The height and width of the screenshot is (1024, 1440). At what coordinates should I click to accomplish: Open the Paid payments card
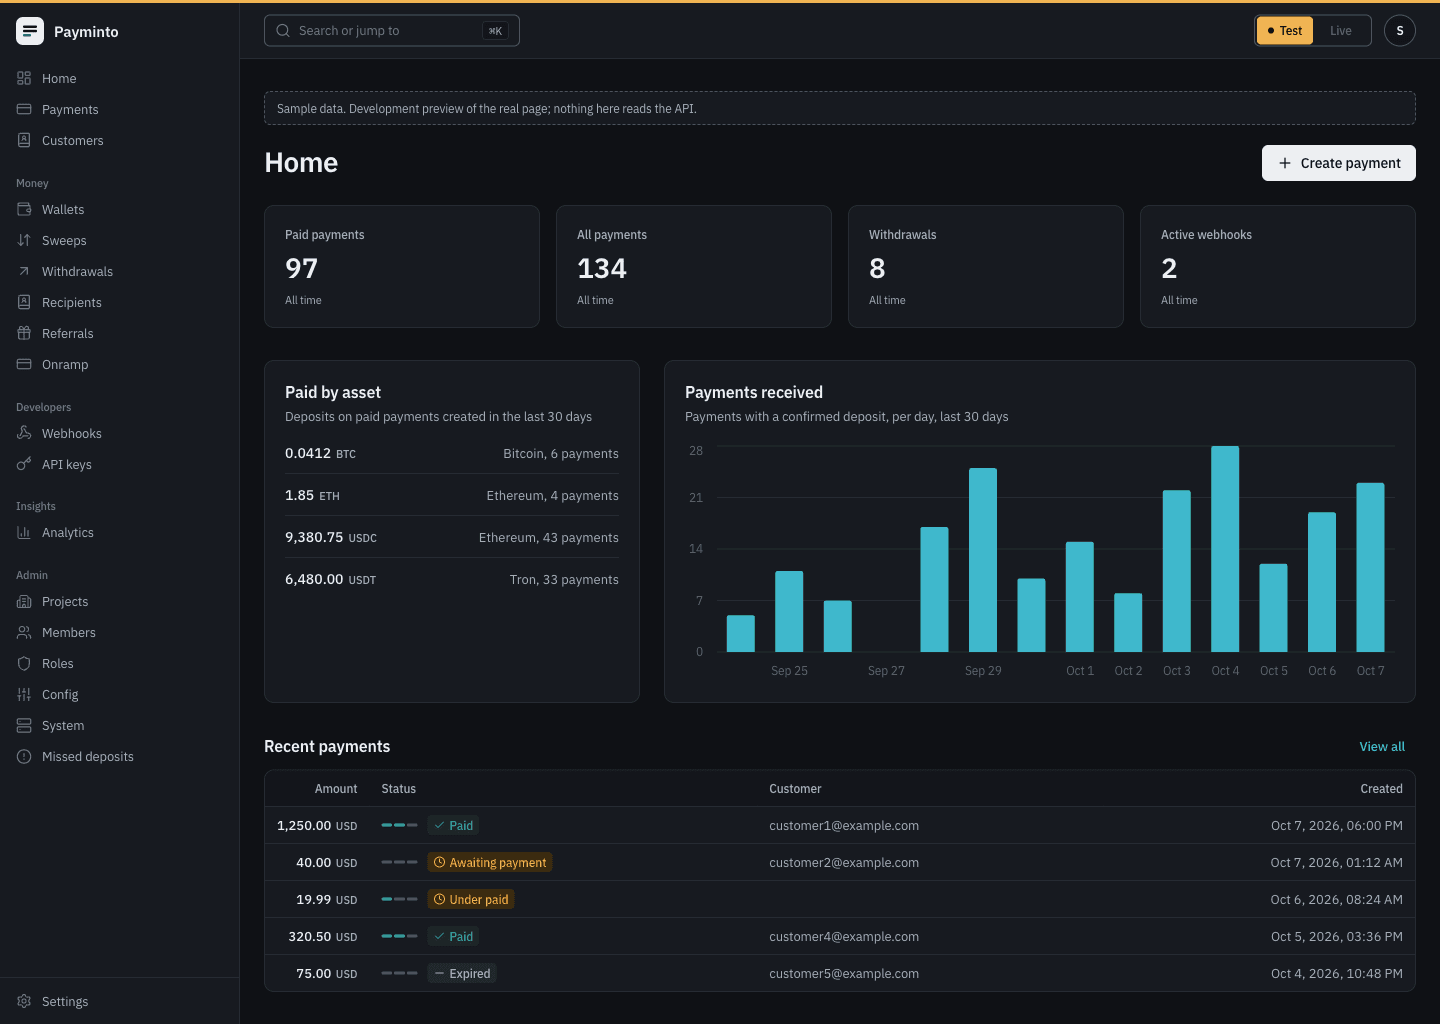(x=402, y=266)
